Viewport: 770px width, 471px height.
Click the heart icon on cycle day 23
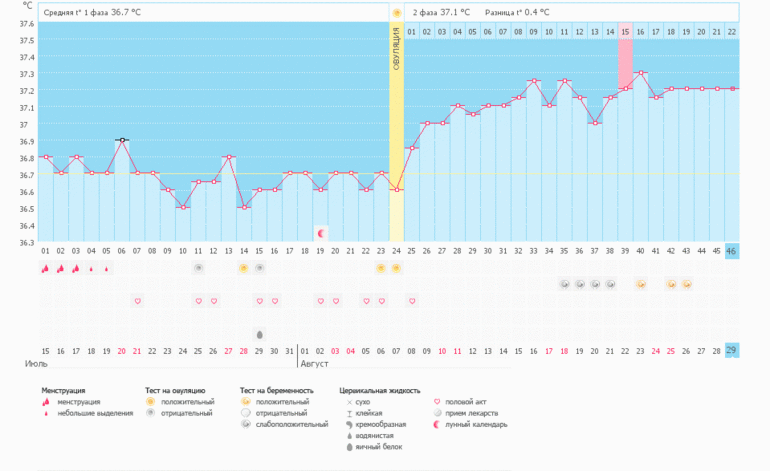coord(382,301)
